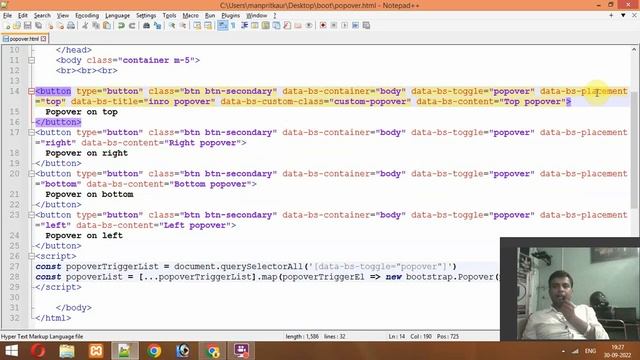Image resolution: width=640 pixels, height=360 pixels.
Task: Open the Settings menu
Action: (x=146, y=16)
